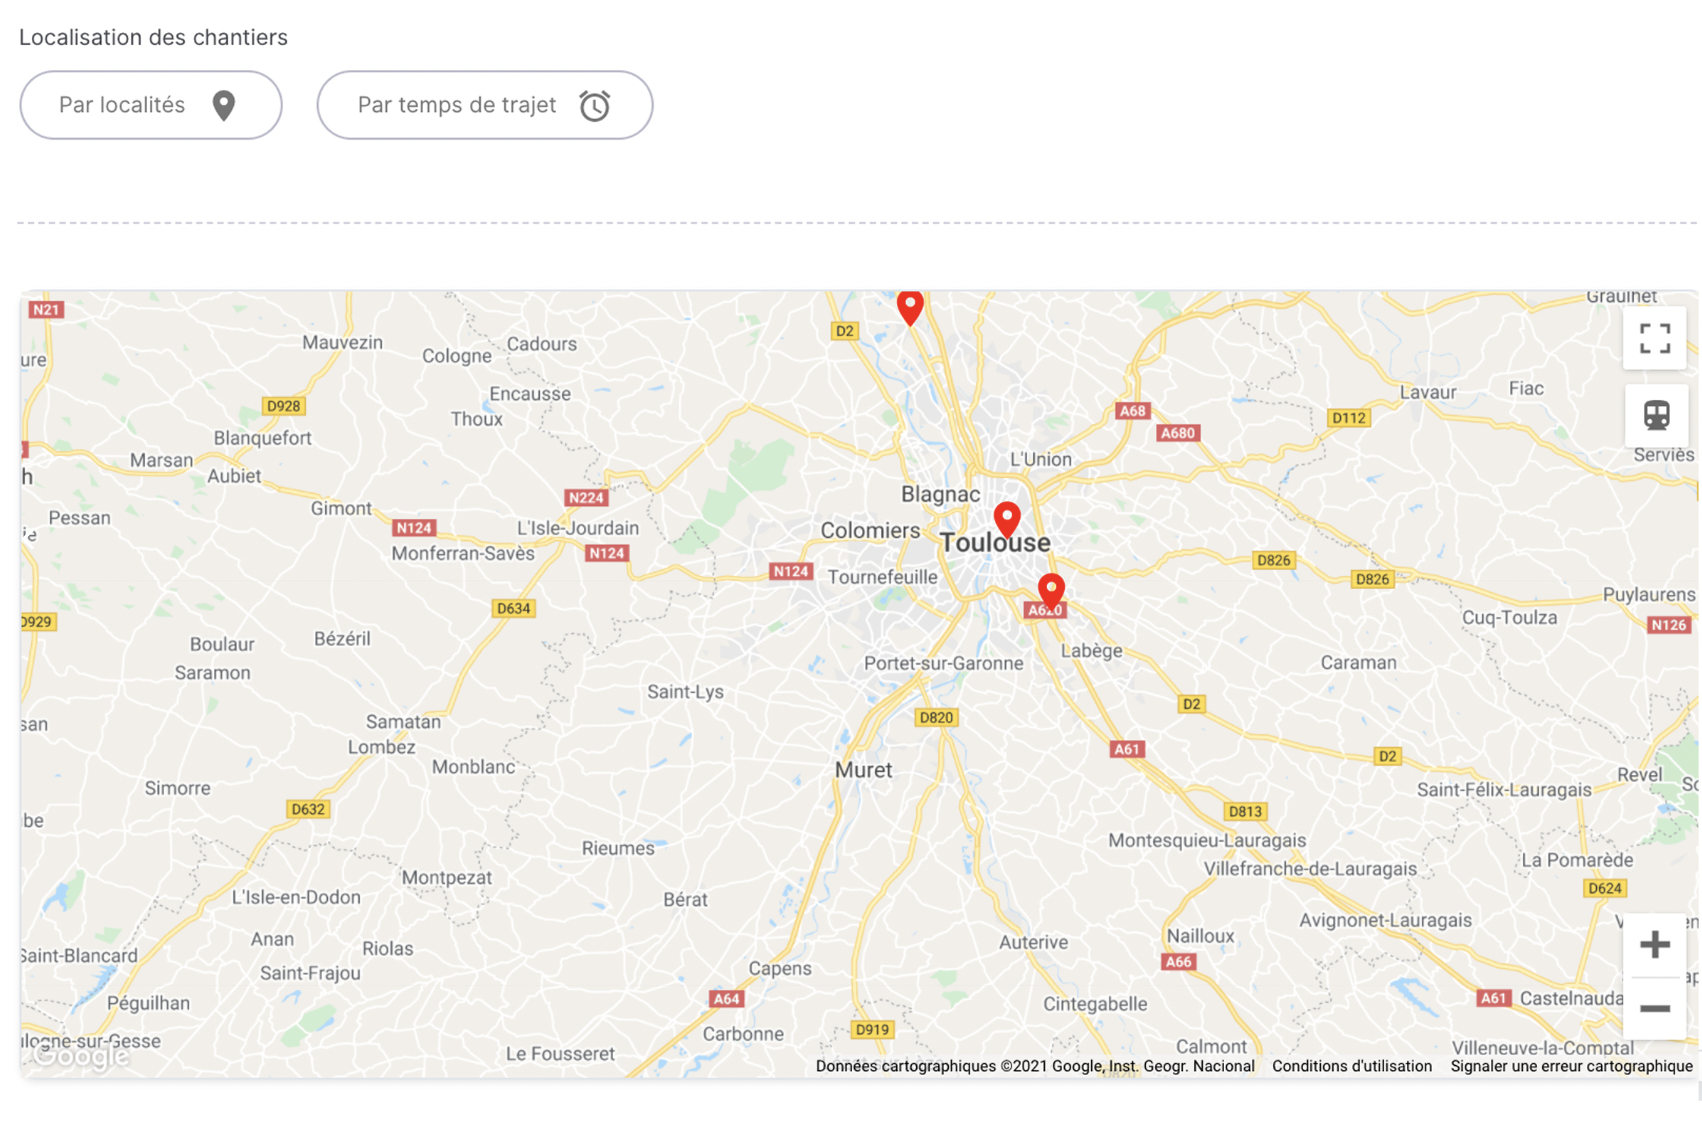Select the red marker above Toulouse label
The height and width of the screenshot is (1124, 1702).
[1007, 520]
